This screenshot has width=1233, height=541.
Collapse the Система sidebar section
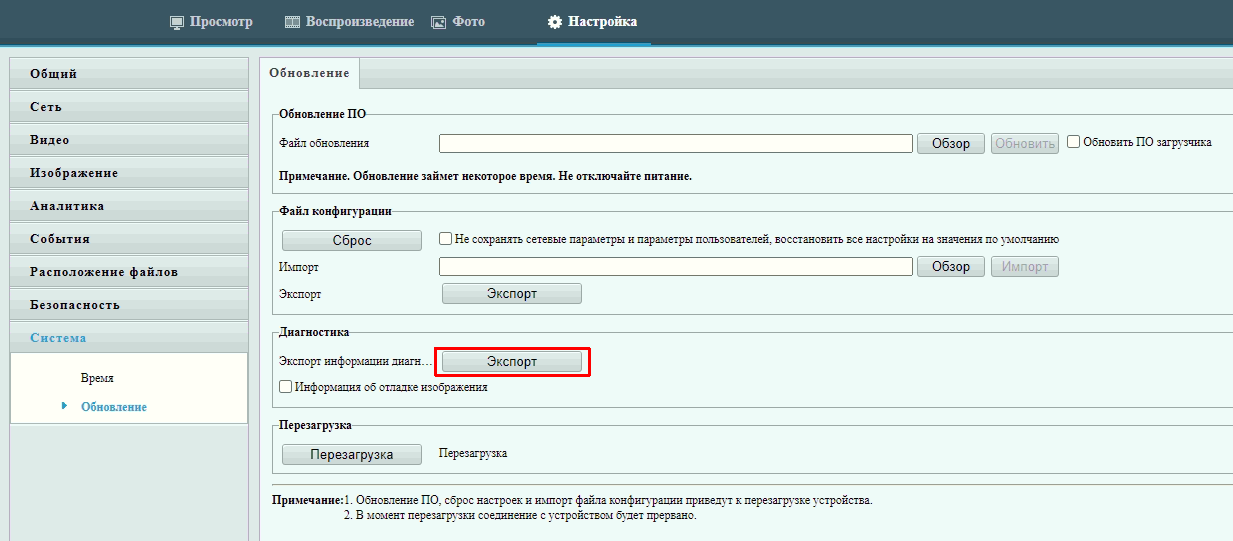pyautogui.click(x=129, y=338)
